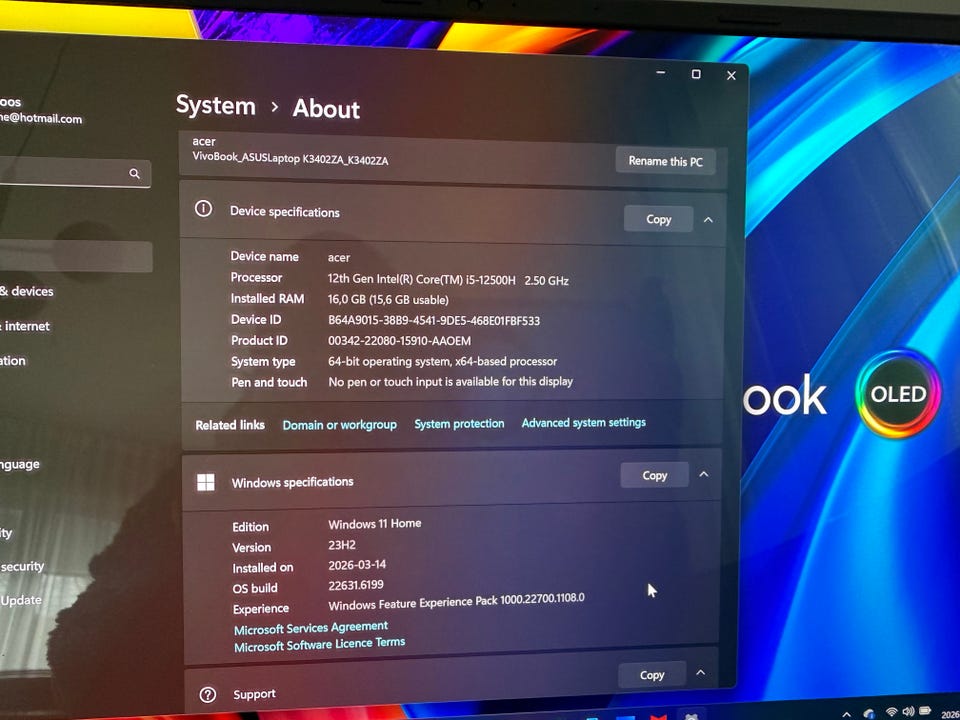Click the Device specifications info icon
The height and width of the screenshot is (720, 960).
tap(203, 209)
